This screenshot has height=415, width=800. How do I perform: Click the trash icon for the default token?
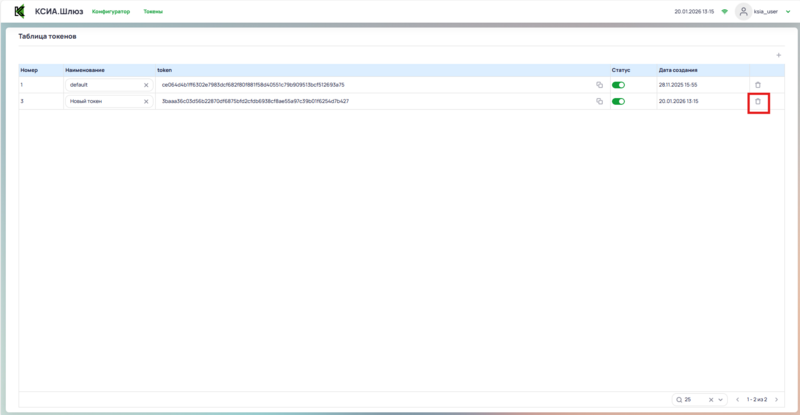[757, 85]
